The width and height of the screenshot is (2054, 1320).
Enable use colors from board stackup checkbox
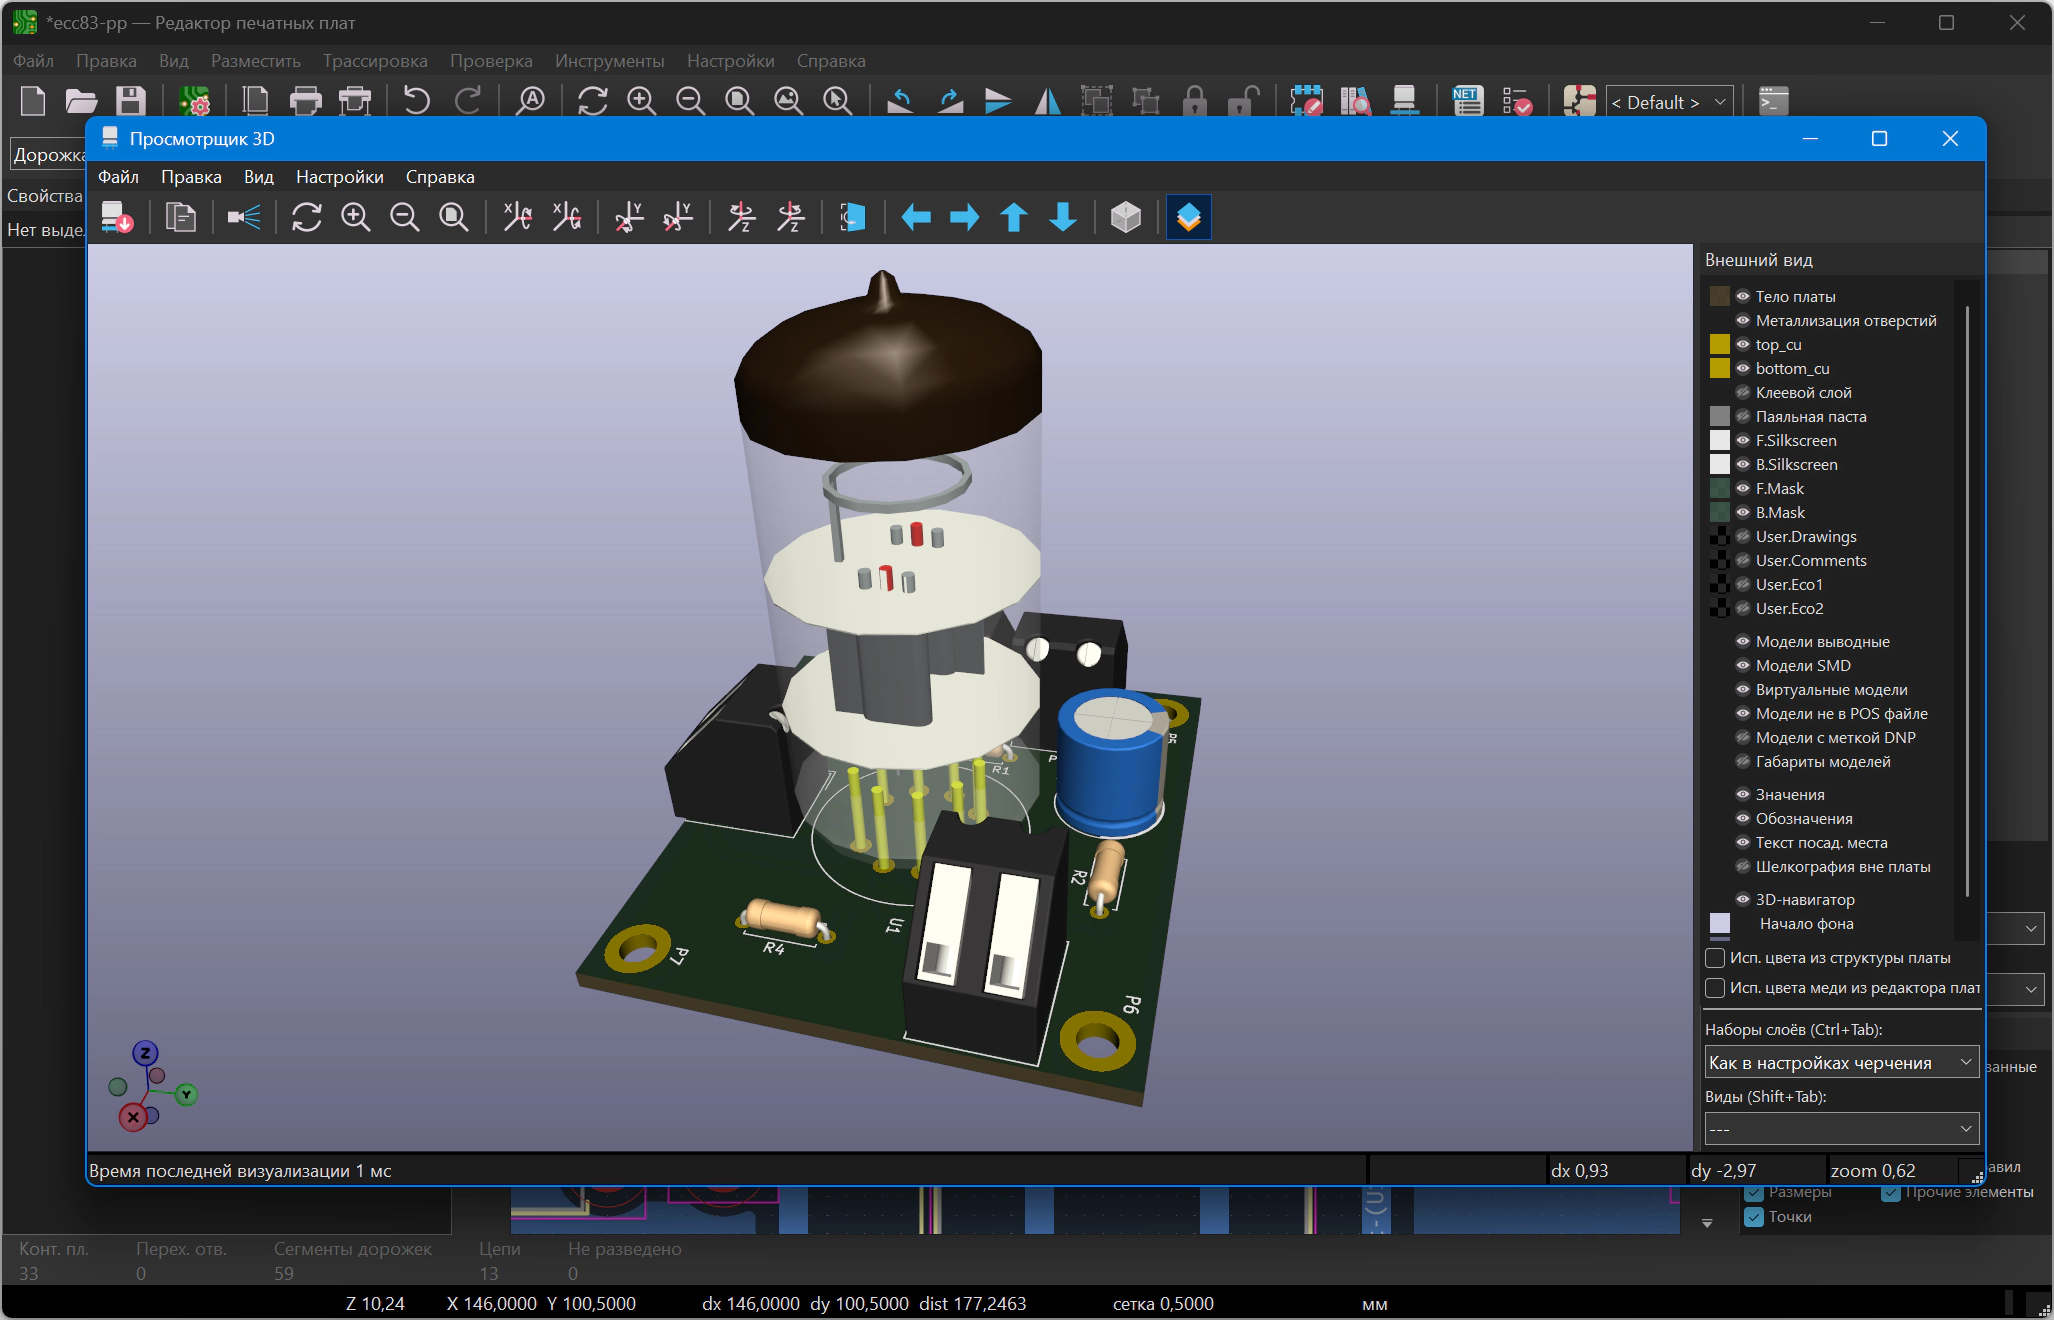tap(1715, 958)
